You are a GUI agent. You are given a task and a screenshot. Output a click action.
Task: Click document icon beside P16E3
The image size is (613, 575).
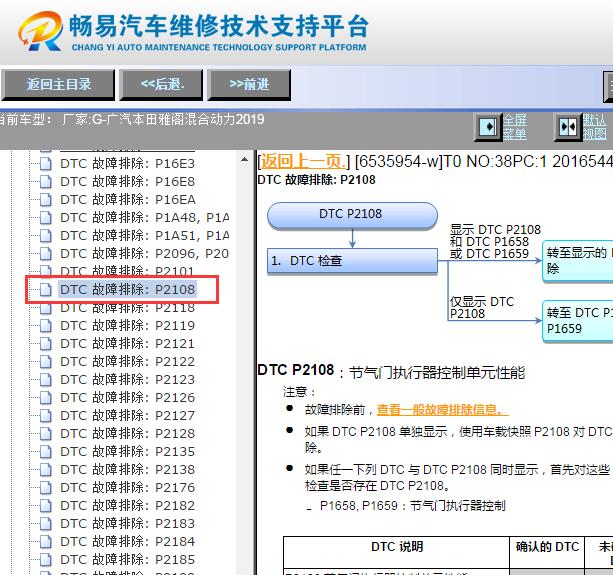click(46, 163)
